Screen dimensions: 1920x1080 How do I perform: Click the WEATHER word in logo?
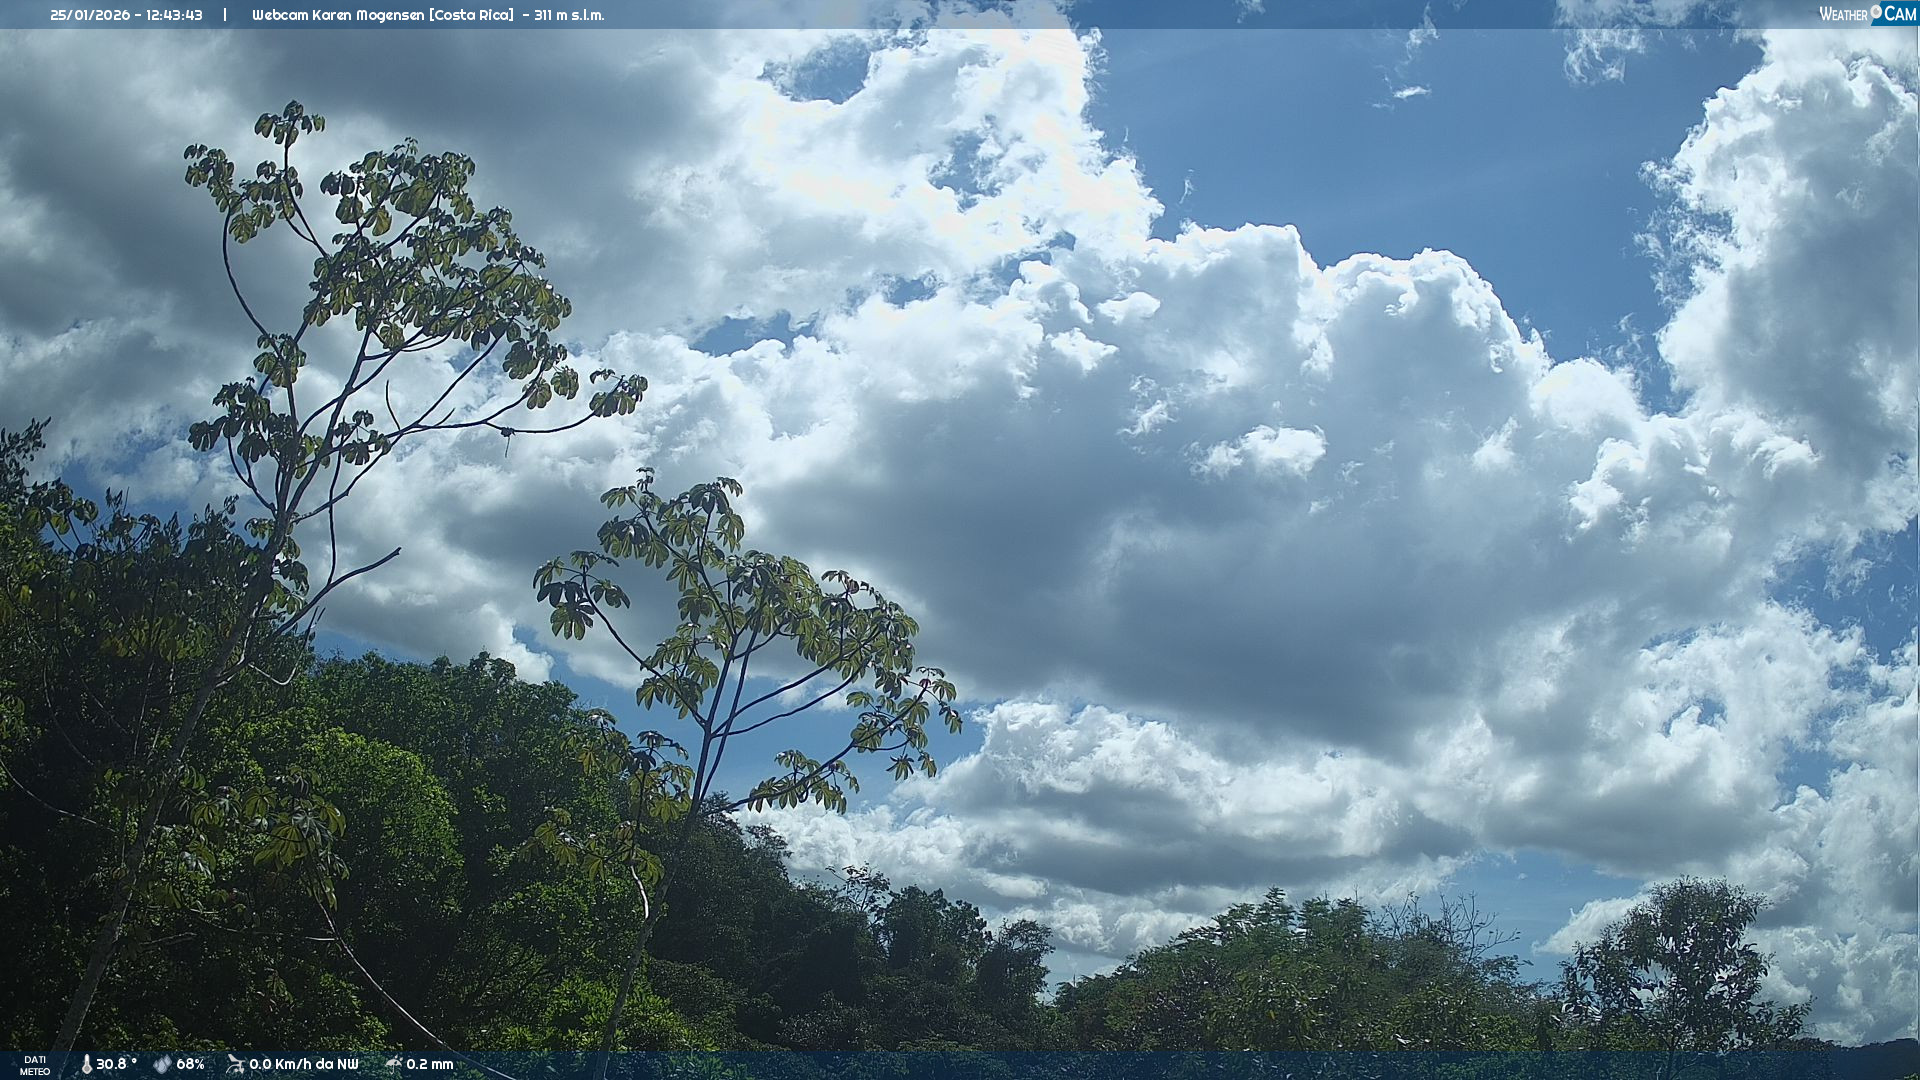(1843, 15)
